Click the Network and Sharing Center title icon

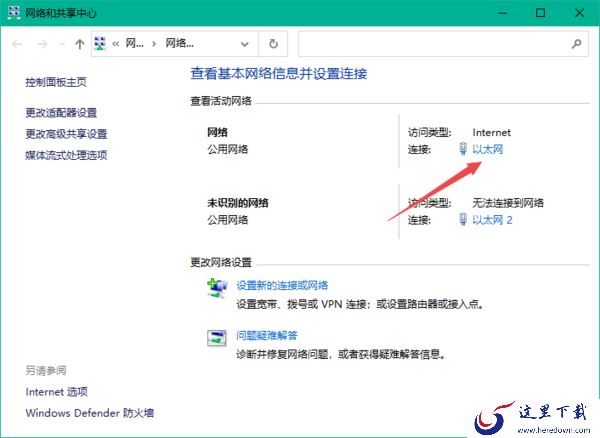tap(14, 13)
